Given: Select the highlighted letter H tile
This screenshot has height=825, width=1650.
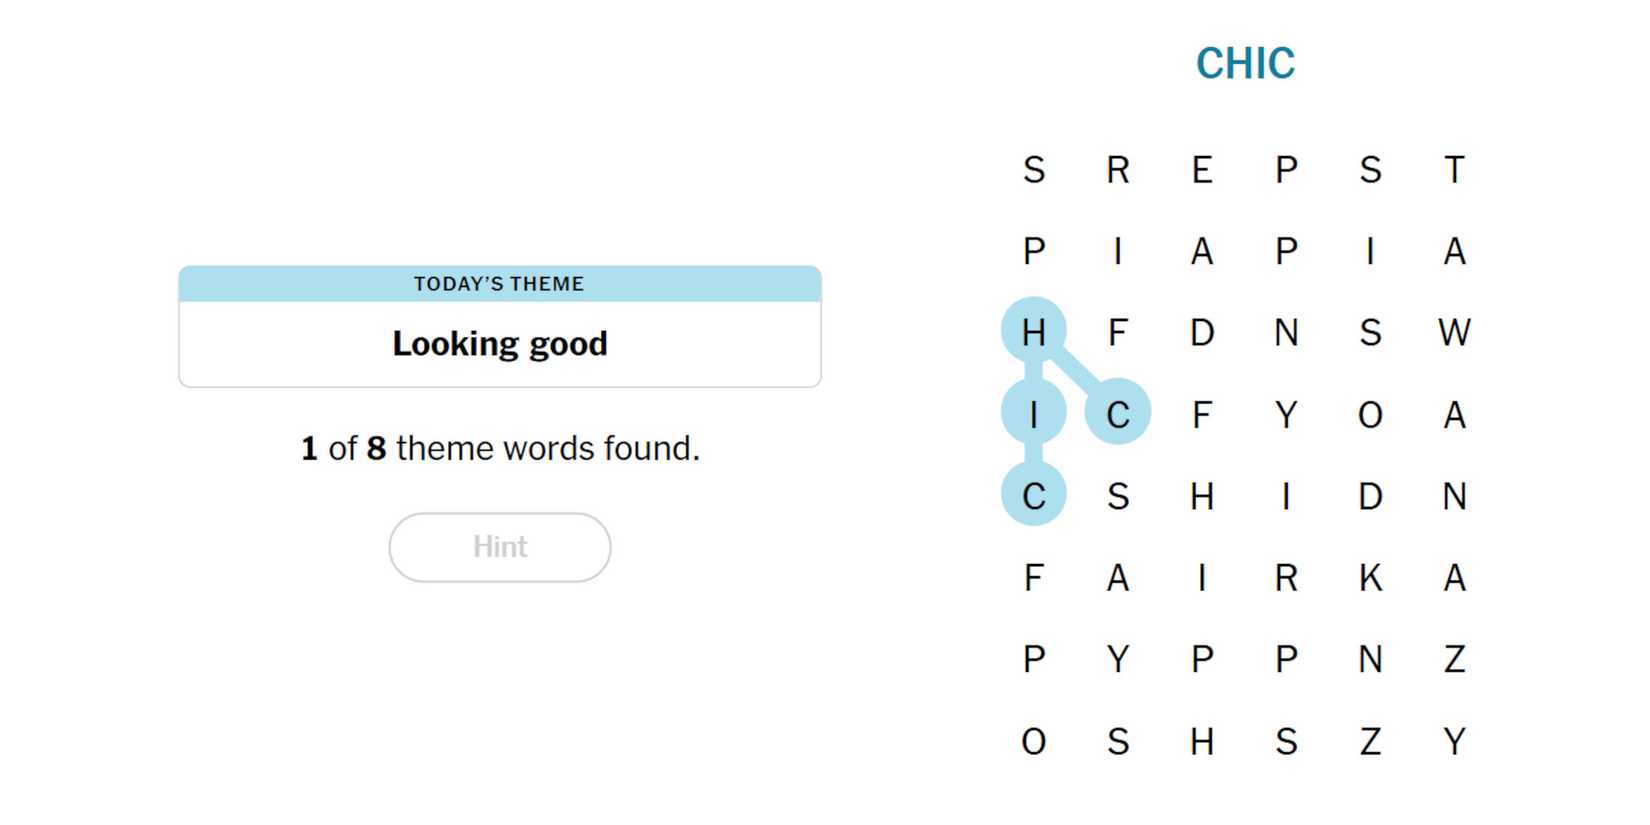Looking at the screenshot, I should 1034,331.
